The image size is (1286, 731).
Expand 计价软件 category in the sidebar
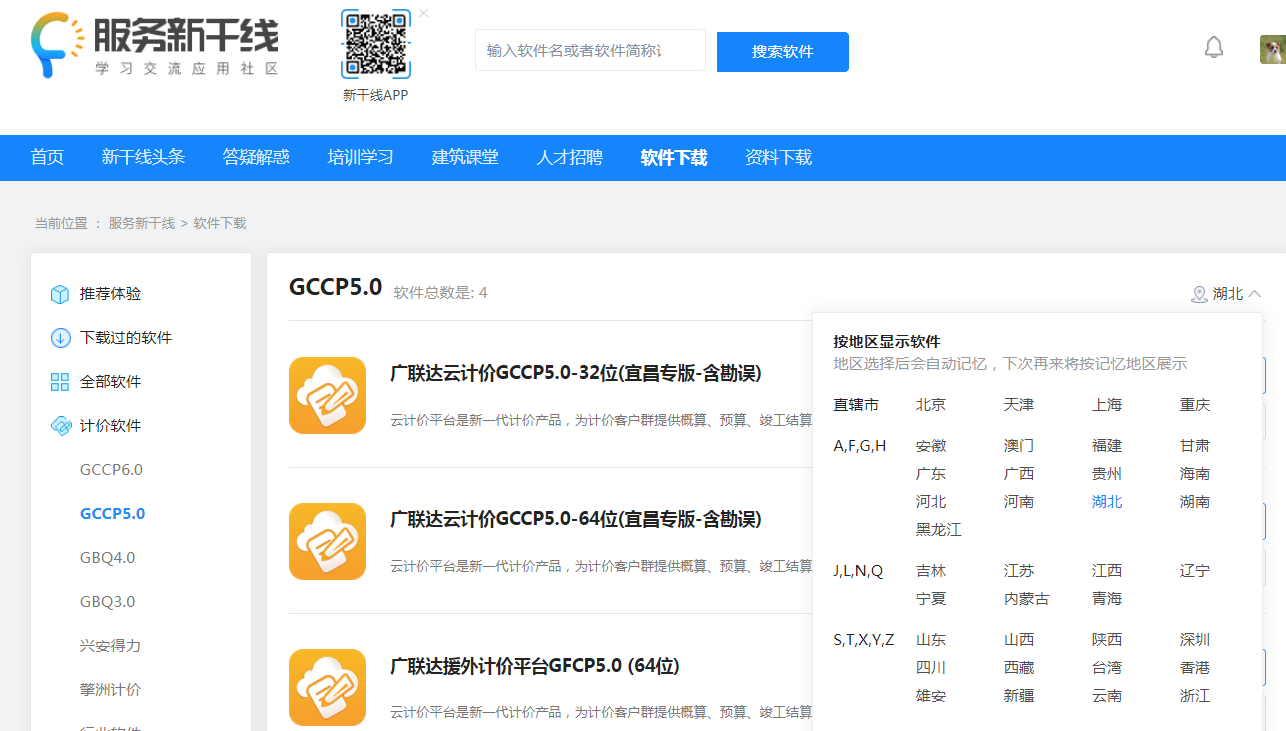tap(110, 426)
